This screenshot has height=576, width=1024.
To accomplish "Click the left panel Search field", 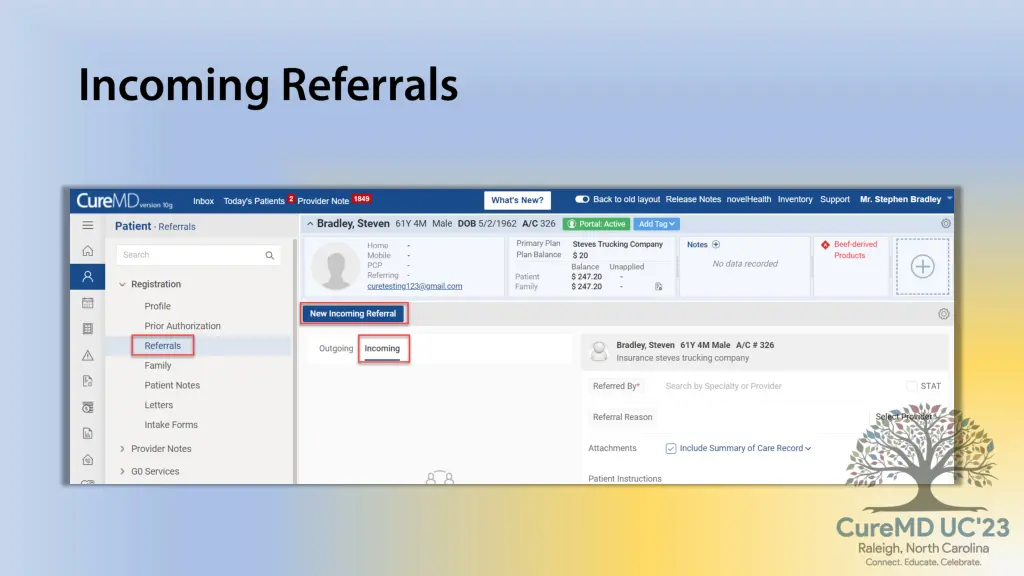I will click(198, 255).
